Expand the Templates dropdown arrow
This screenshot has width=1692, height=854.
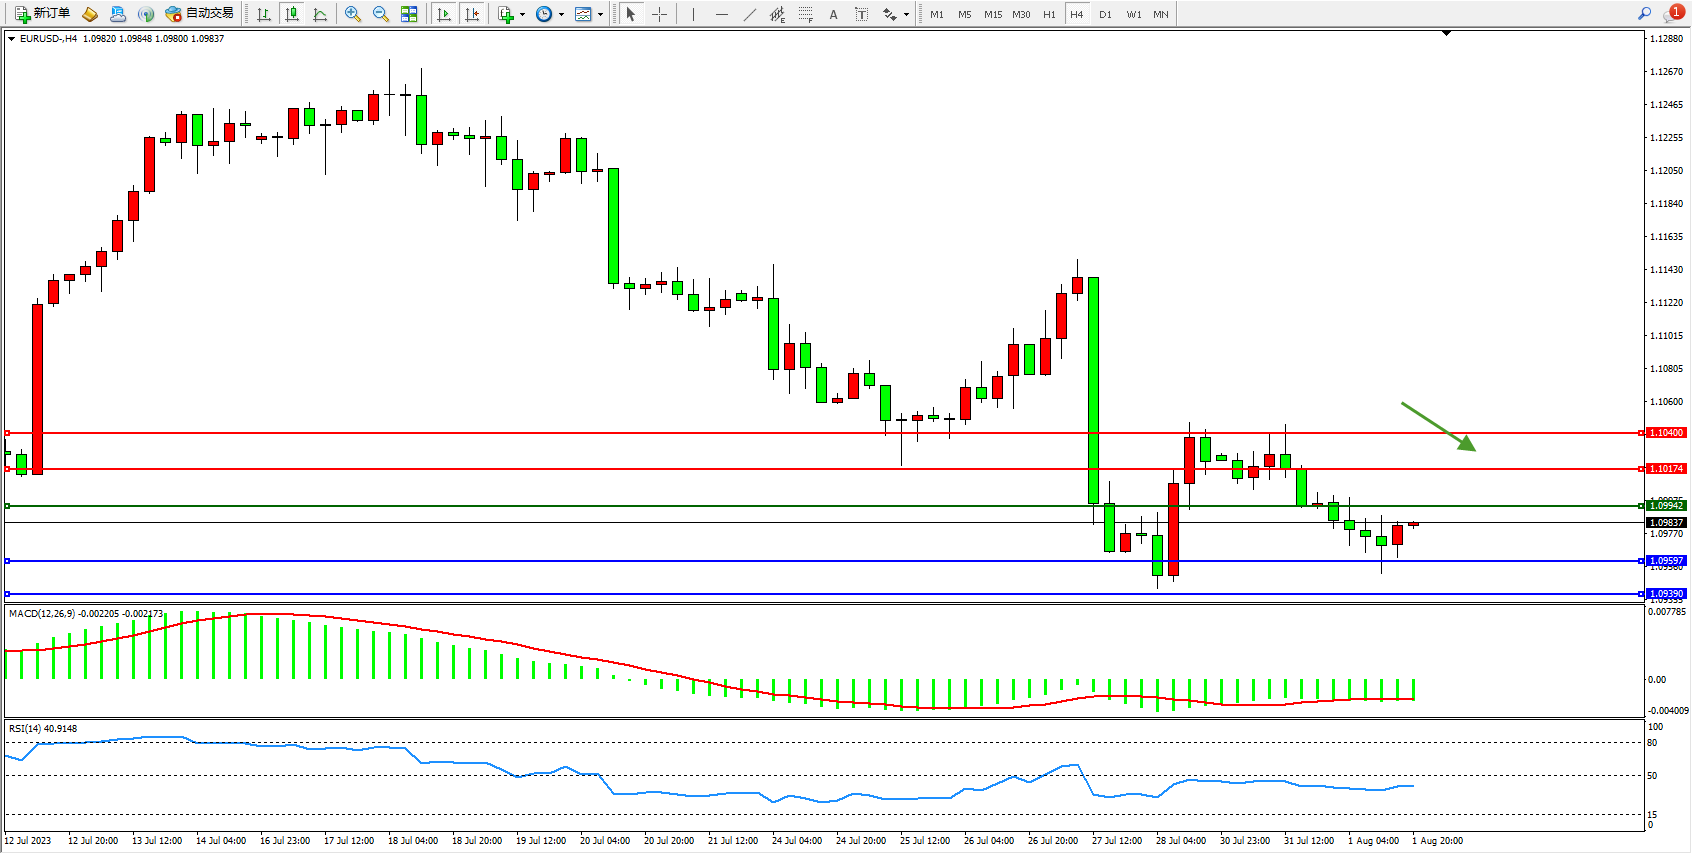(x=600, y=14)
